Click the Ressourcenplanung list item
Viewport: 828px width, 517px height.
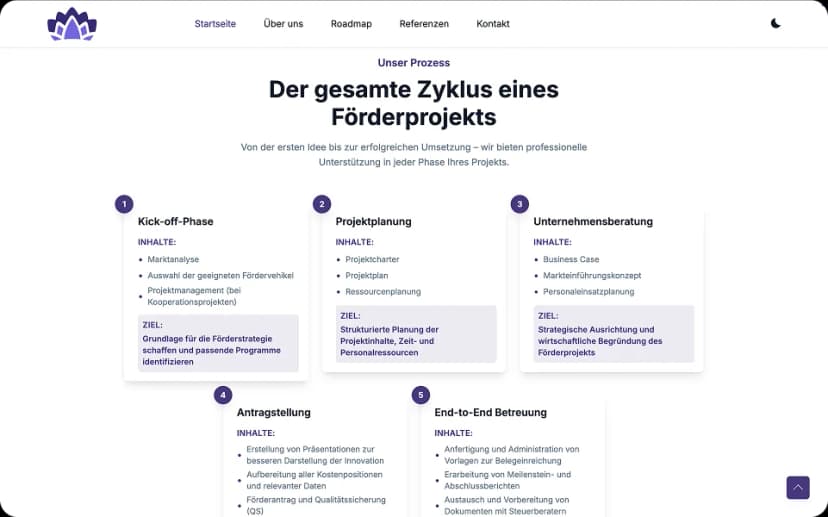pyautogui.click(x=383, y=292)
